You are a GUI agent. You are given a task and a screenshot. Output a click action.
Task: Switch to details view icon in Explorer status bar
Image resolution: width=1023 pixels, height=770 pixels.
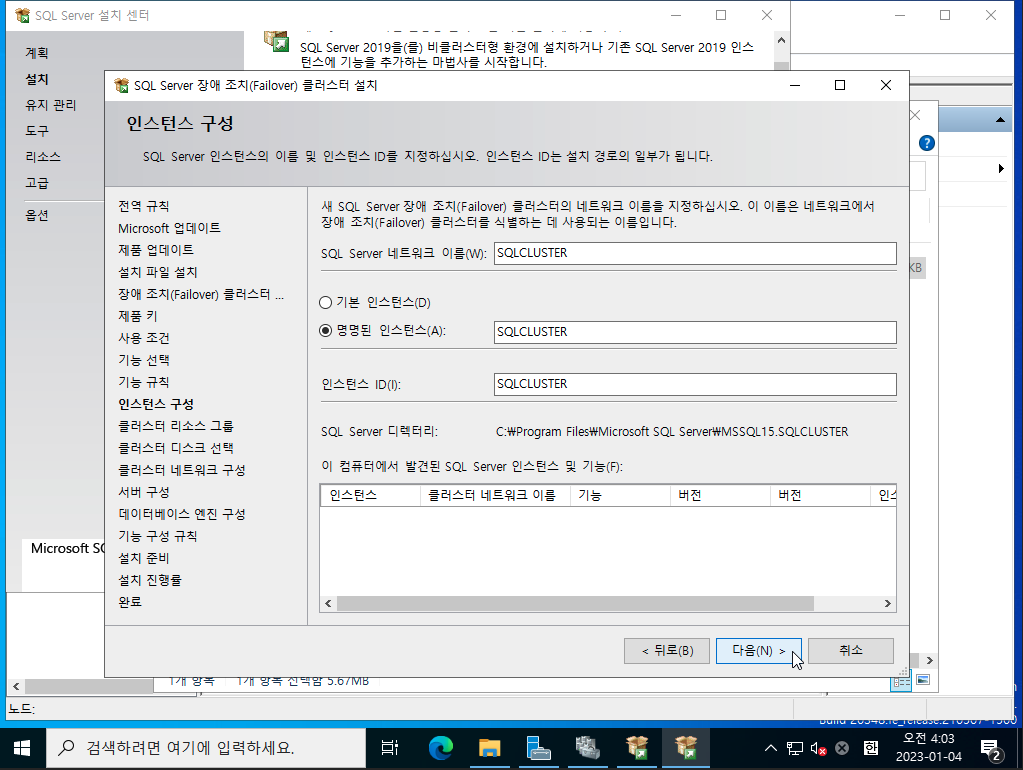pyautogui.click(x=902, y=682)
